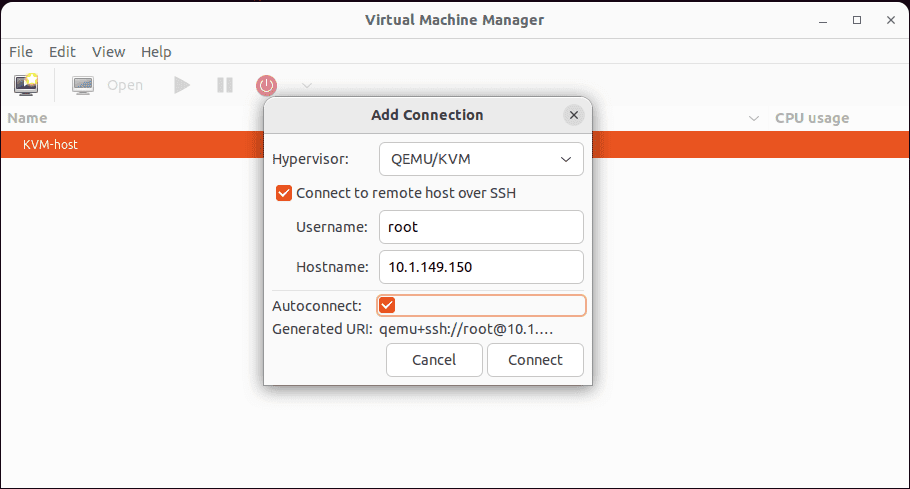The image size is (910, 489).
Task: Maximize the Virtual Machine Manager window
Action: point(857,20)
